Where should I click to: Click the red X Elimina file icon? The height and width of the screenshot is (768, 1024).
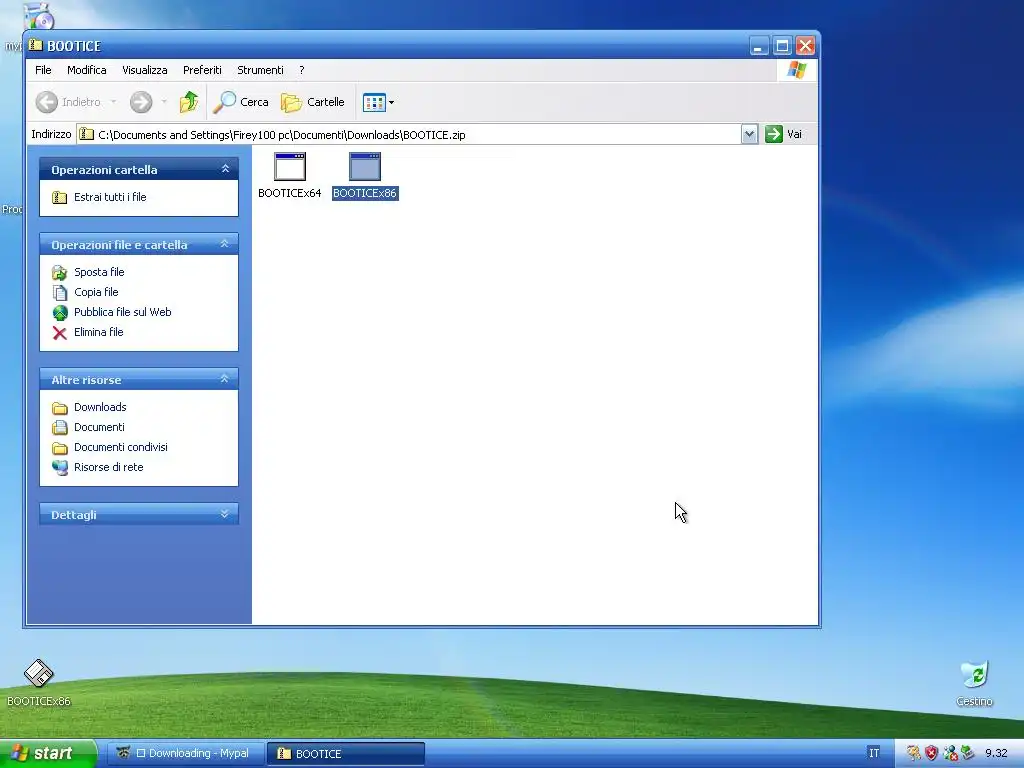pos(59,333)
